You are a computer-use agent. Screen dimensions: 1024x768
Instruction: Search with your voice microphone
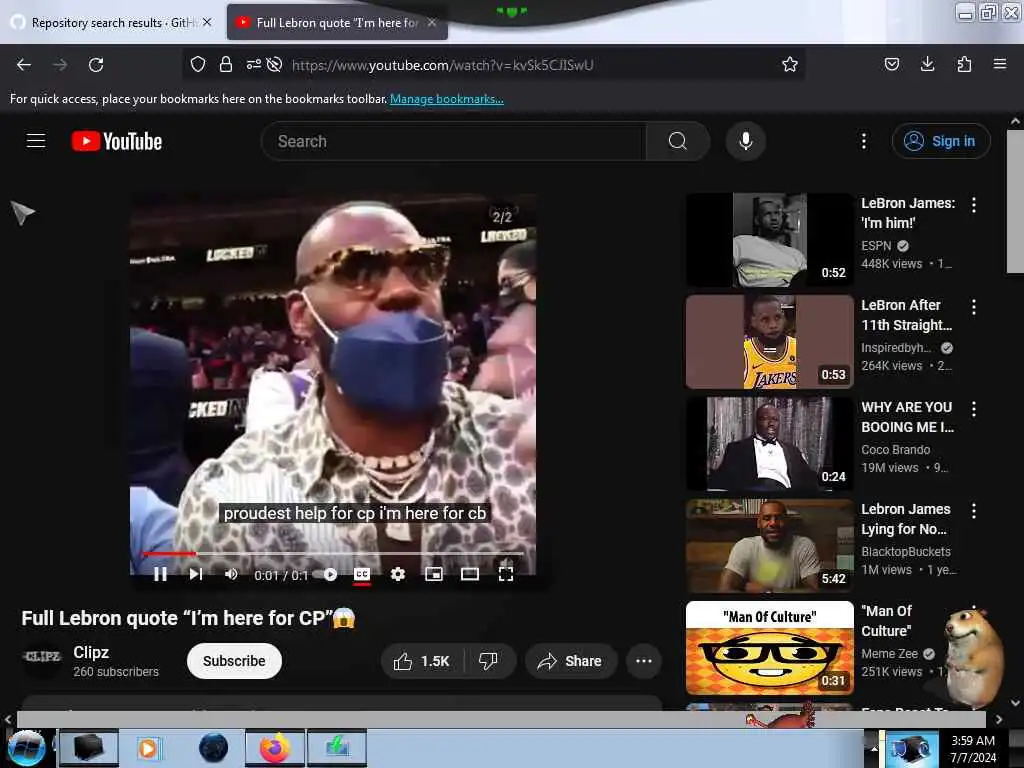[745, 141]
